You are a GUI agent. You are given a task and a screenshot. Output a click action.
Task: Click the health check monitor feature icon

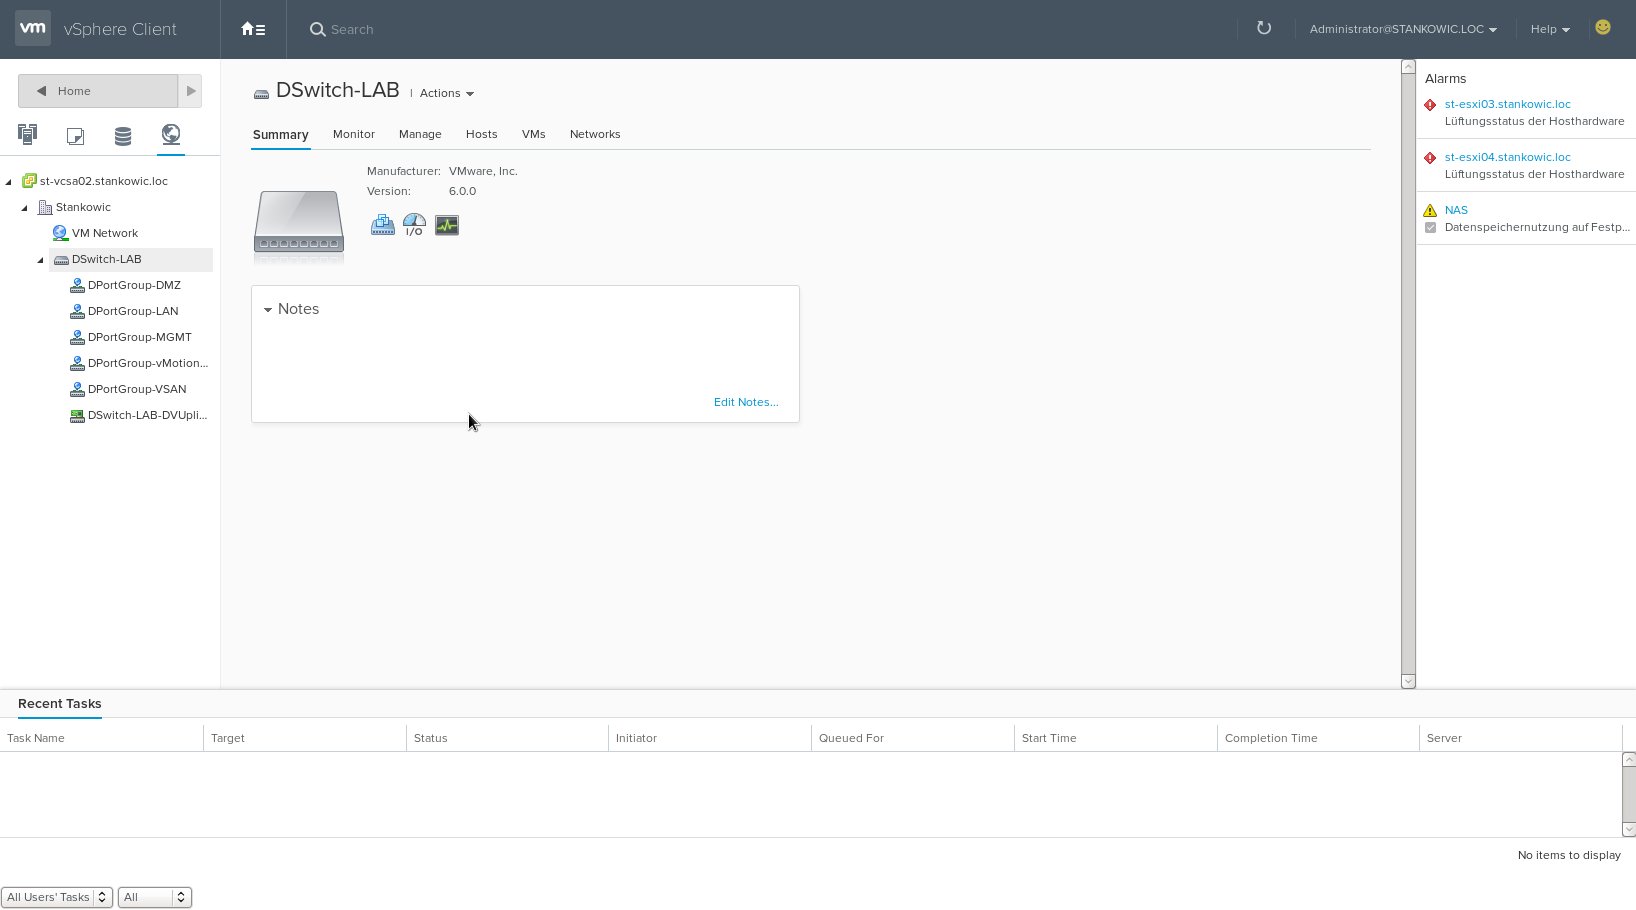click(x=447, y=225)
